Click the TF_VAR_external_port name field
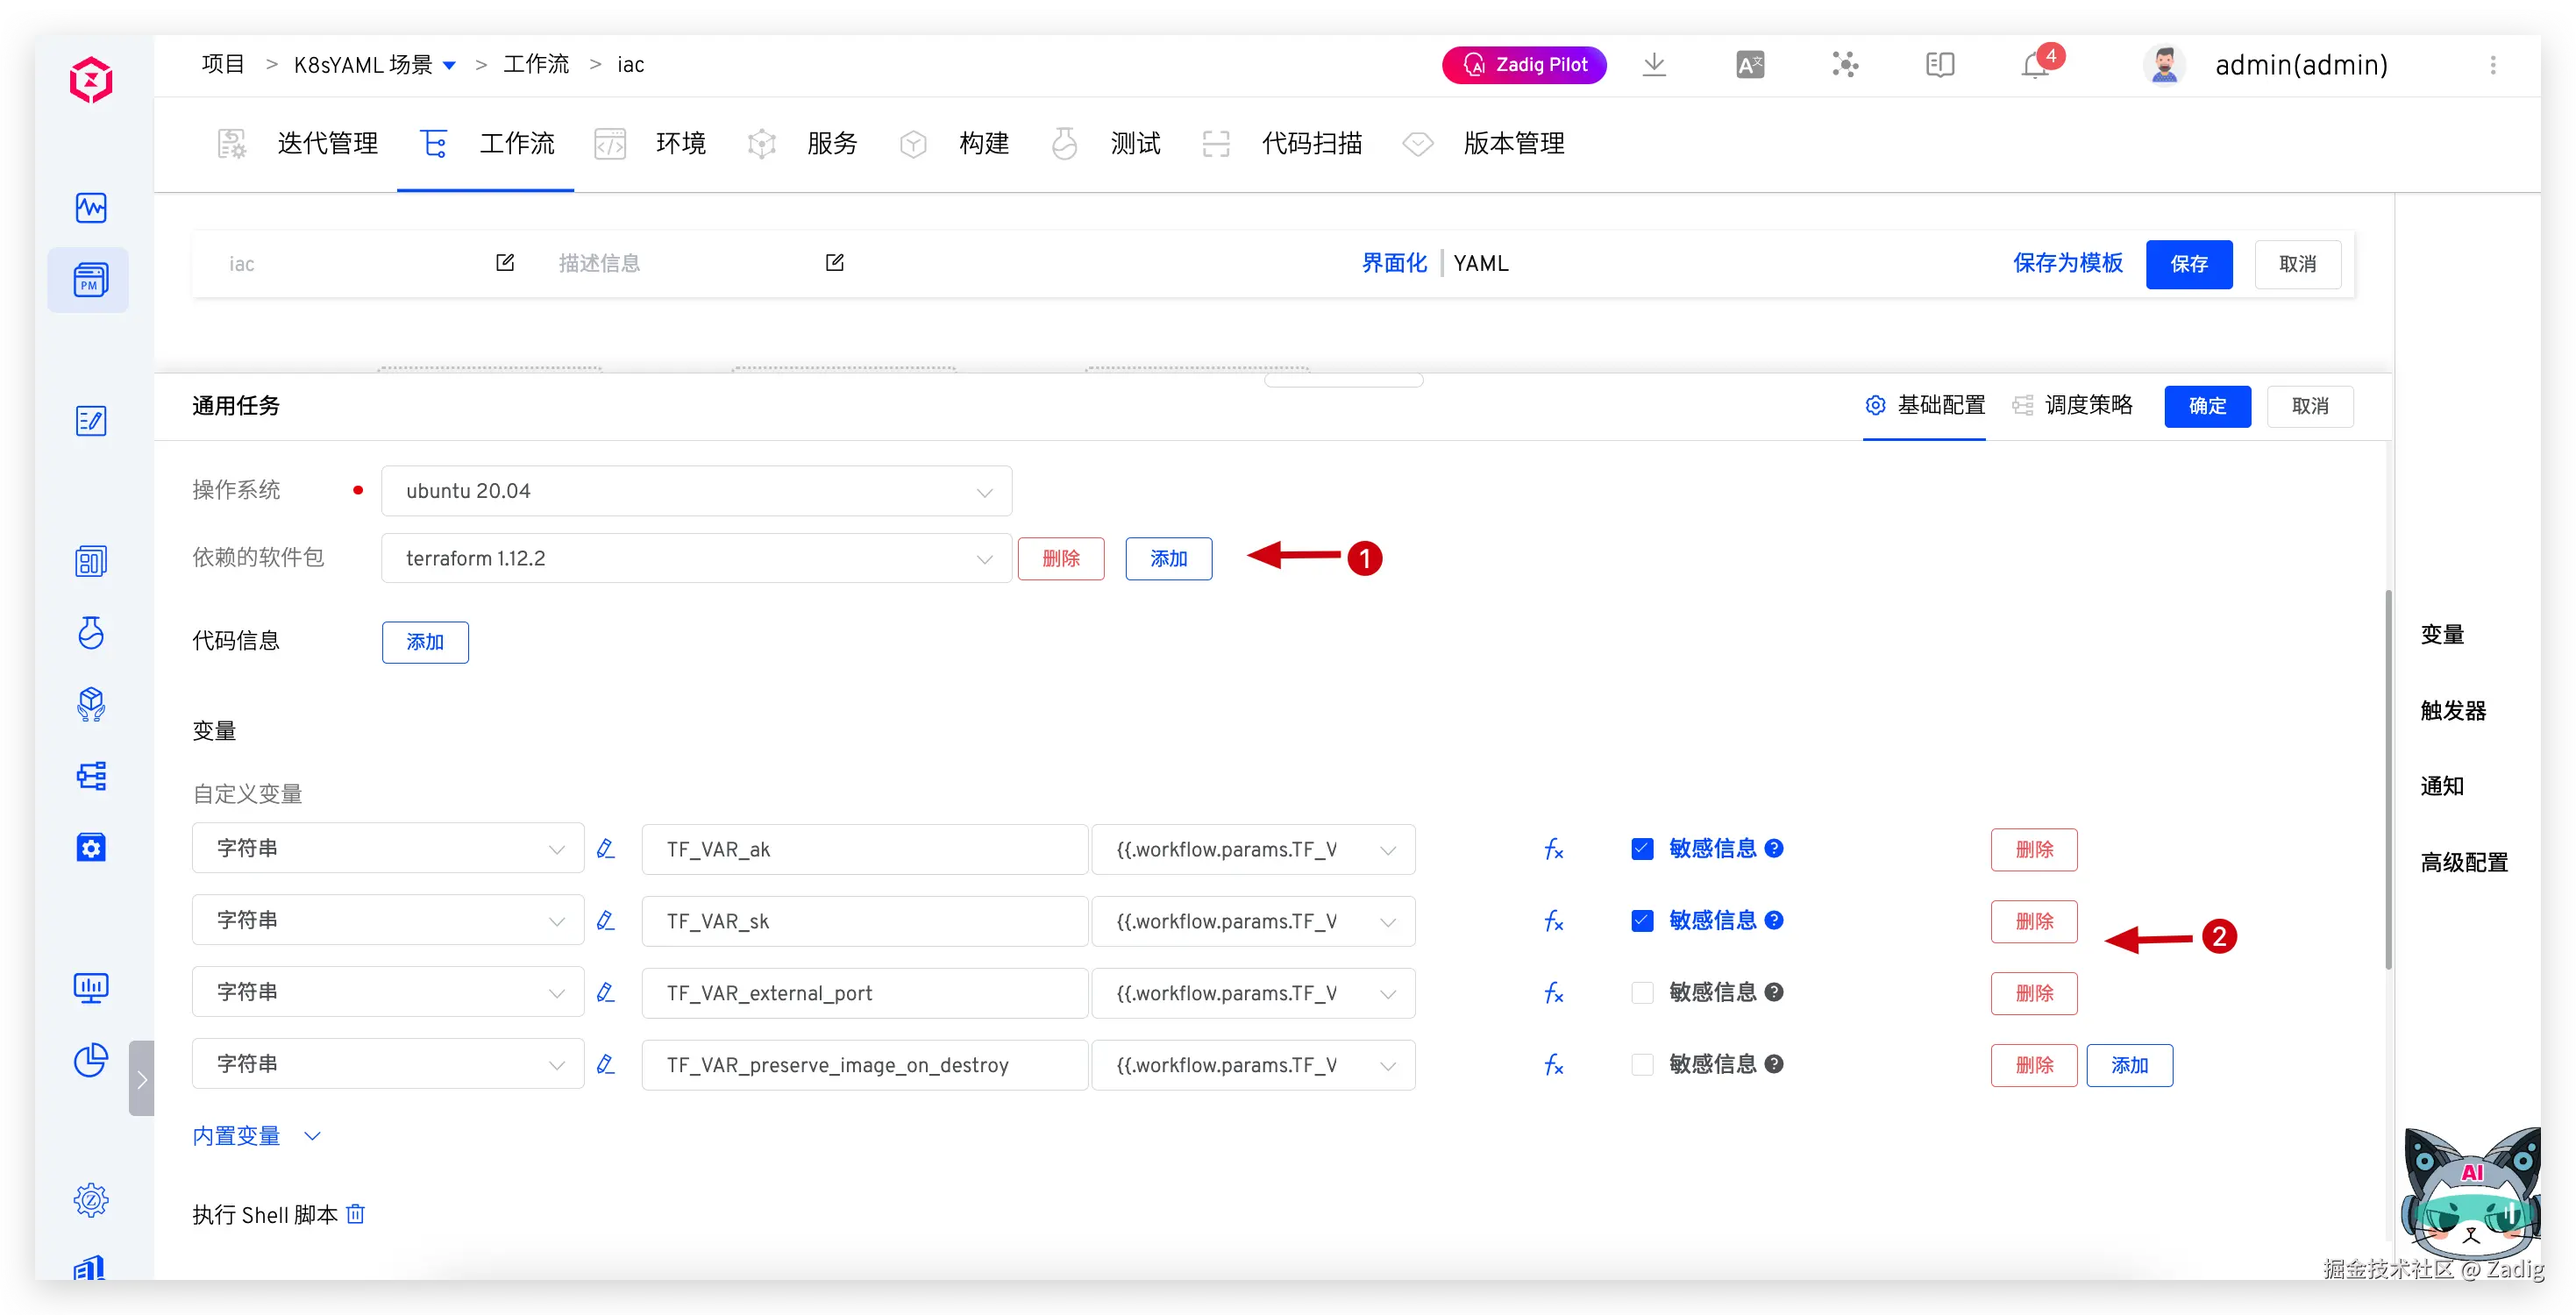2576x1315 pixels. (x=864, y=993)
